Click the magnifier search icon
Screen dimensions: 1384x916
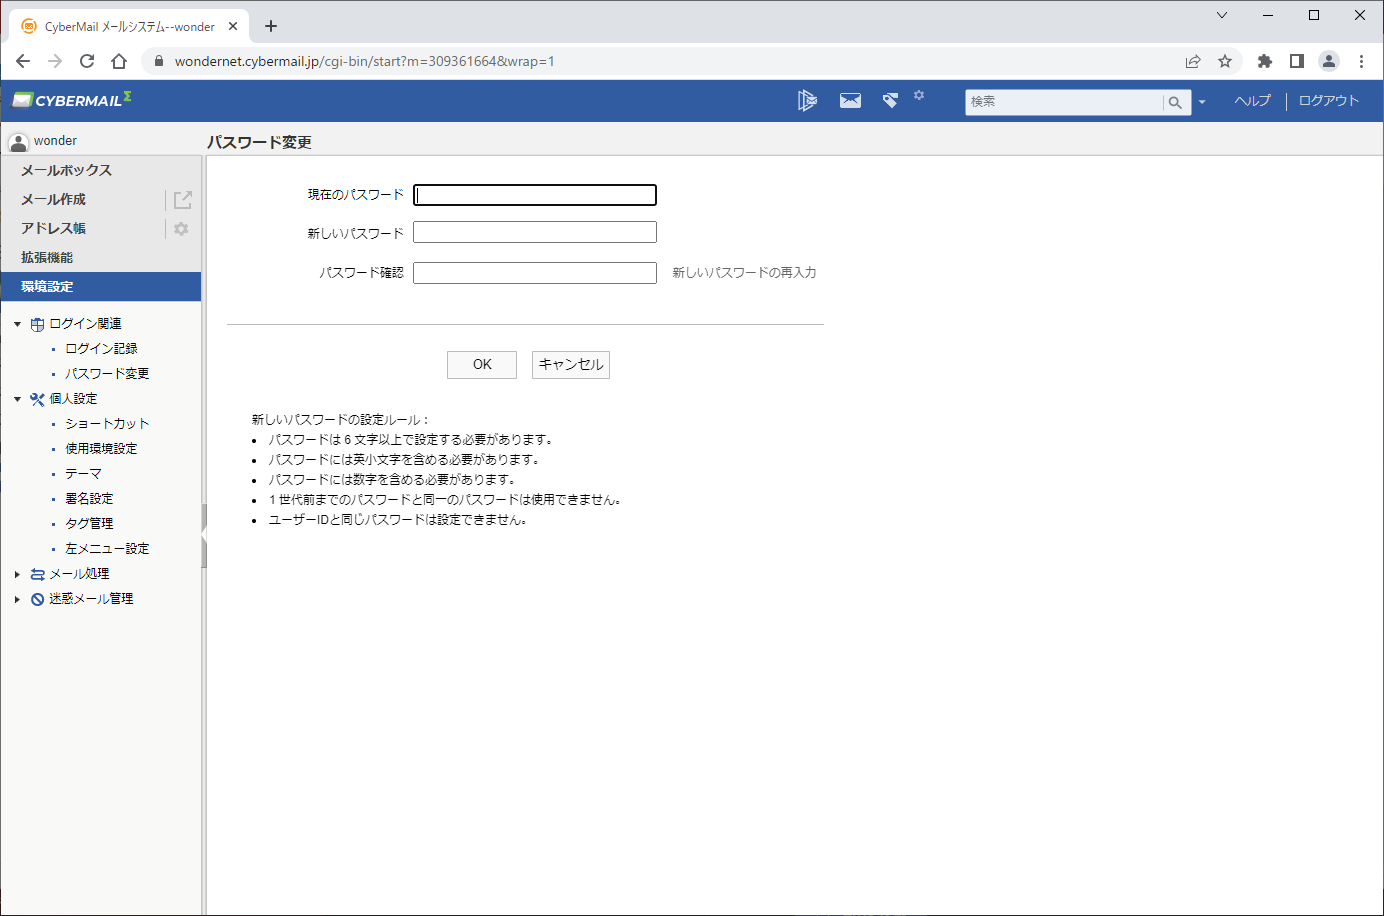coord(1176,102)
